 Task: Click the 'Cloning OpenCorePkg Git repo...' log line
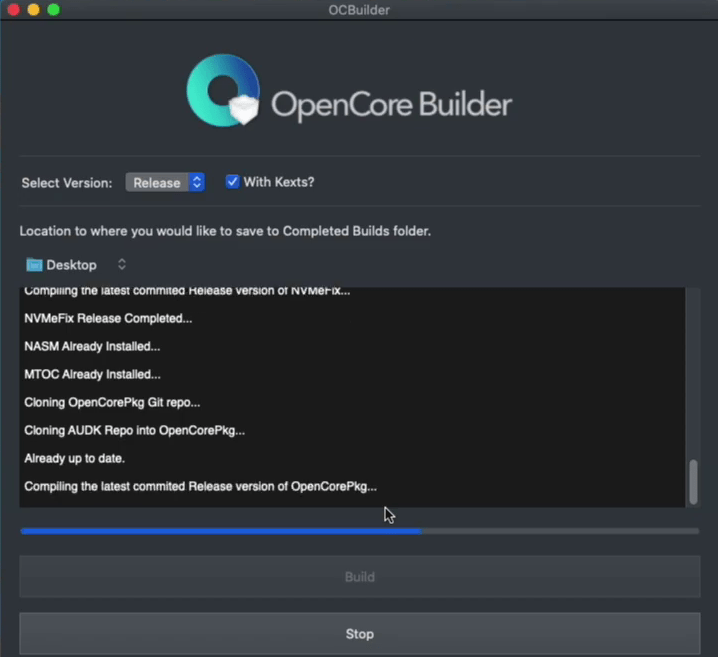coord(112,402)
